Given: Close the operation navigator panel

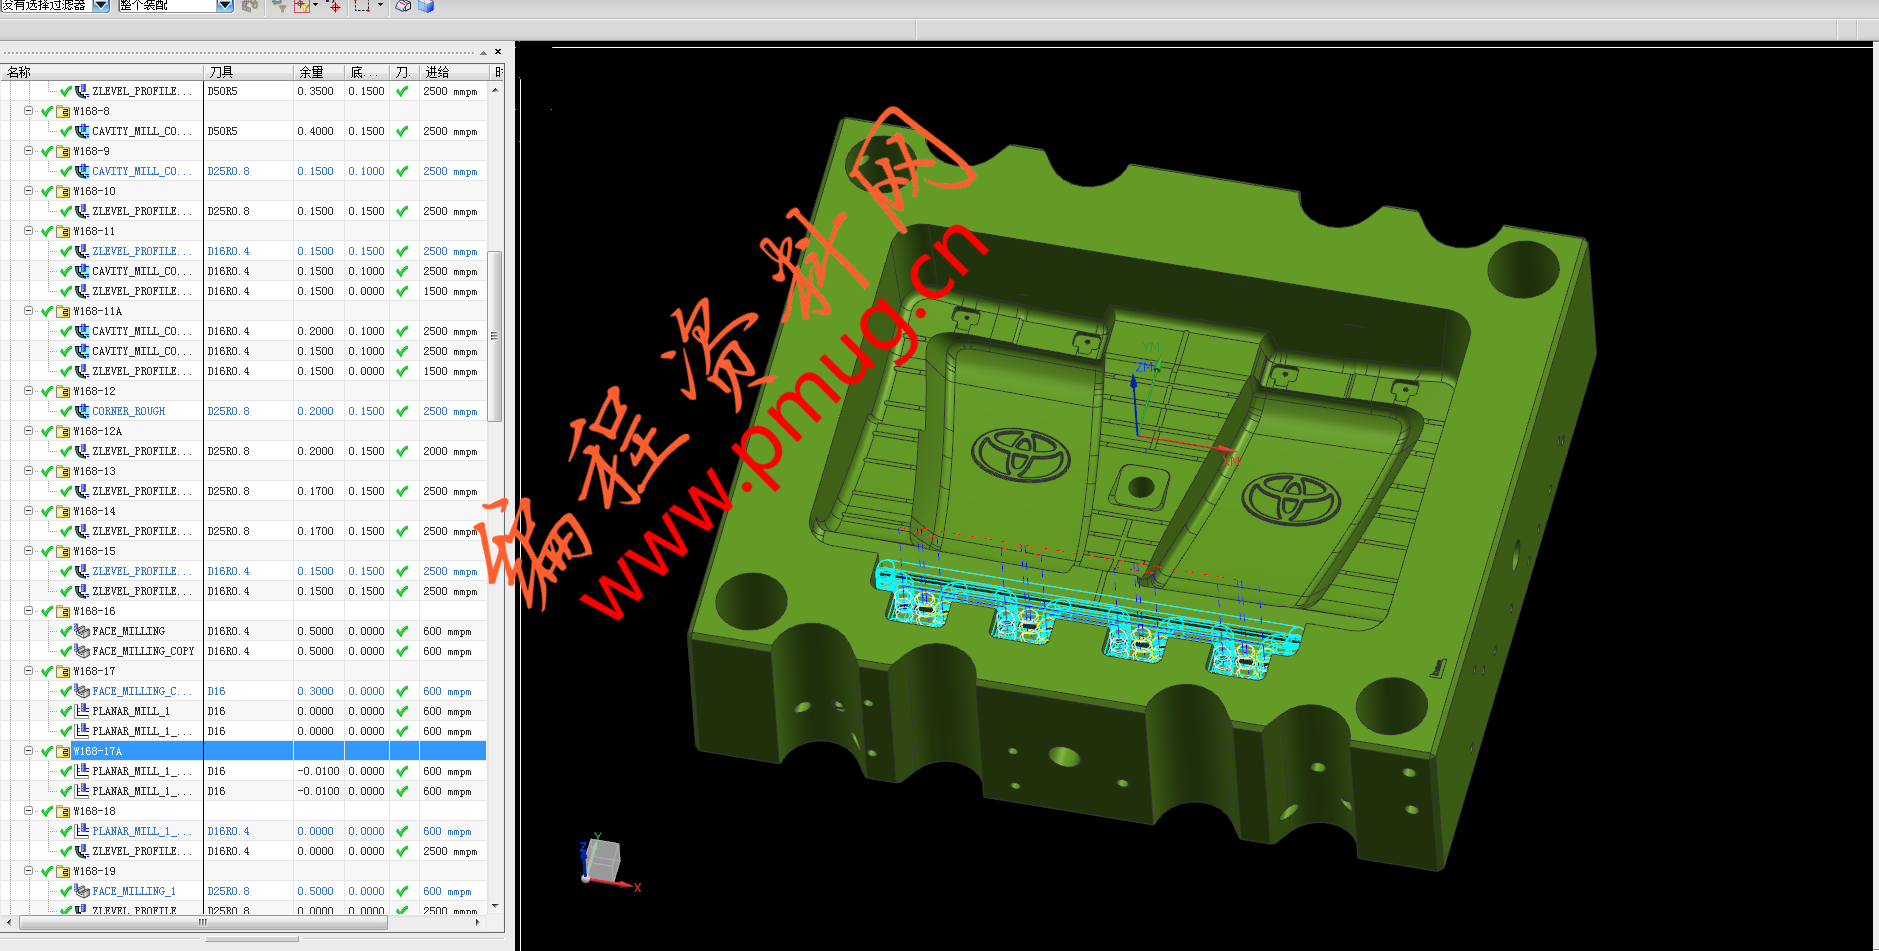Looking at the screenshot, I should tap(498, 52).
